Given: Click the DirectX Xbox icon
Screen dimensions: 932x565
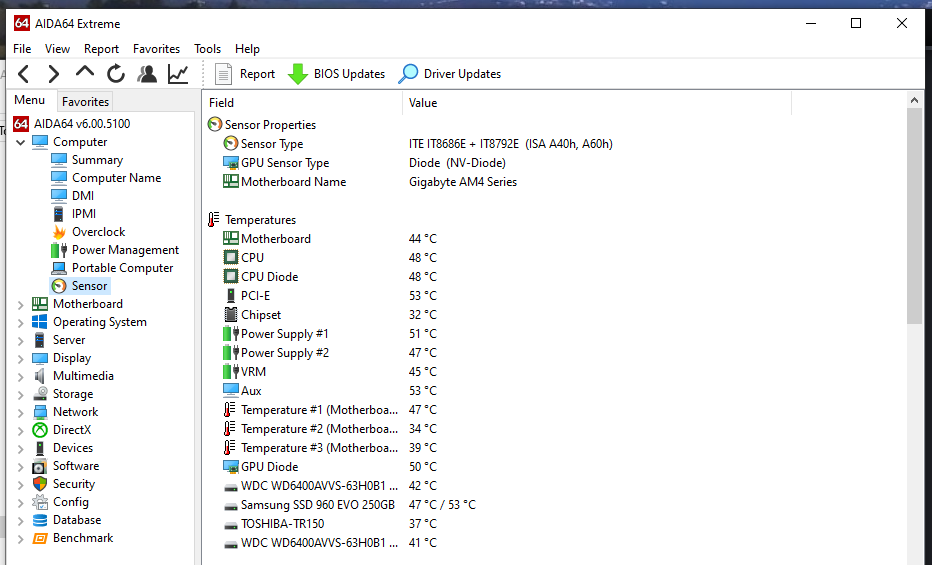Looking at the screenshot, I should [40, 430].
